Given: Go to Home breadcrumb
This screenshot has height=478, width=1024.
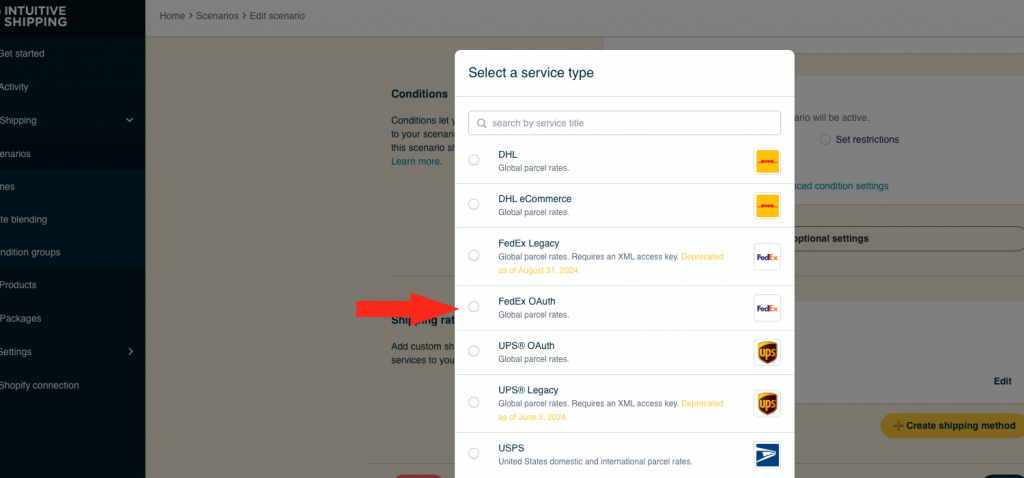Looking at the screenshot, I should click(172, 16).
